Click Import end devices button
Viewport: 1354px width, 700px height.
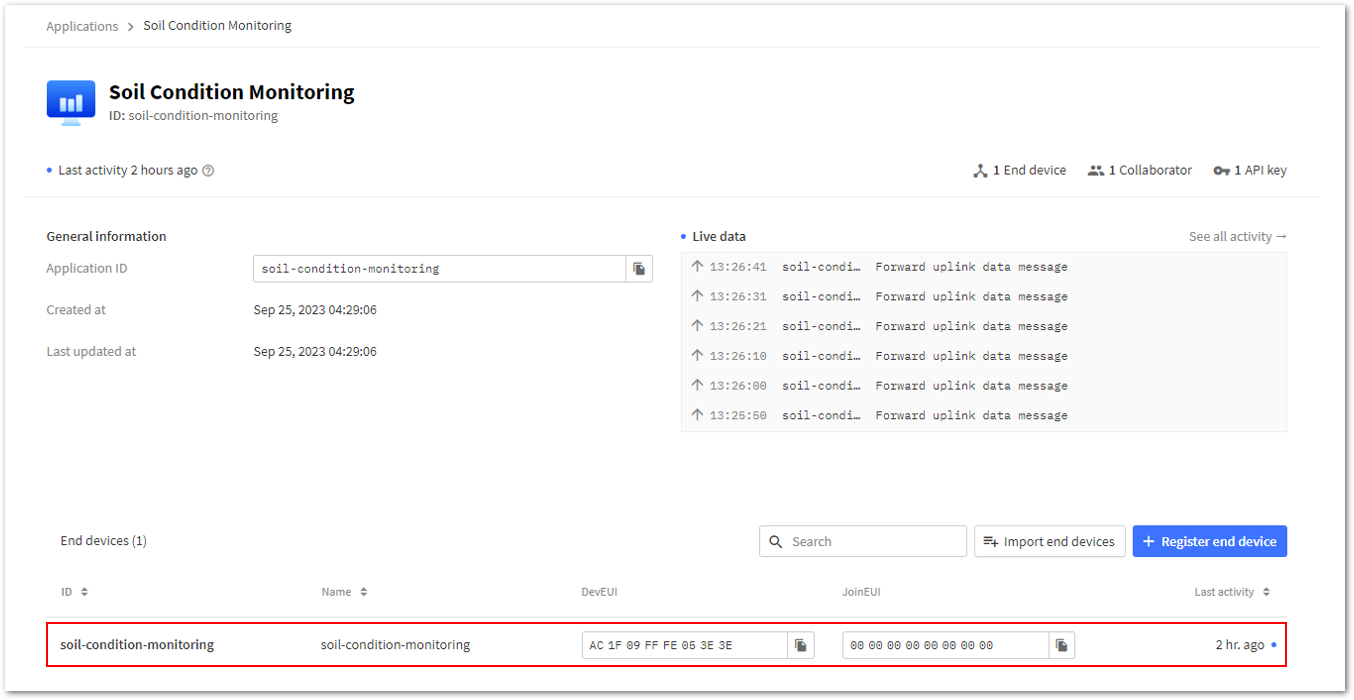1050,541
